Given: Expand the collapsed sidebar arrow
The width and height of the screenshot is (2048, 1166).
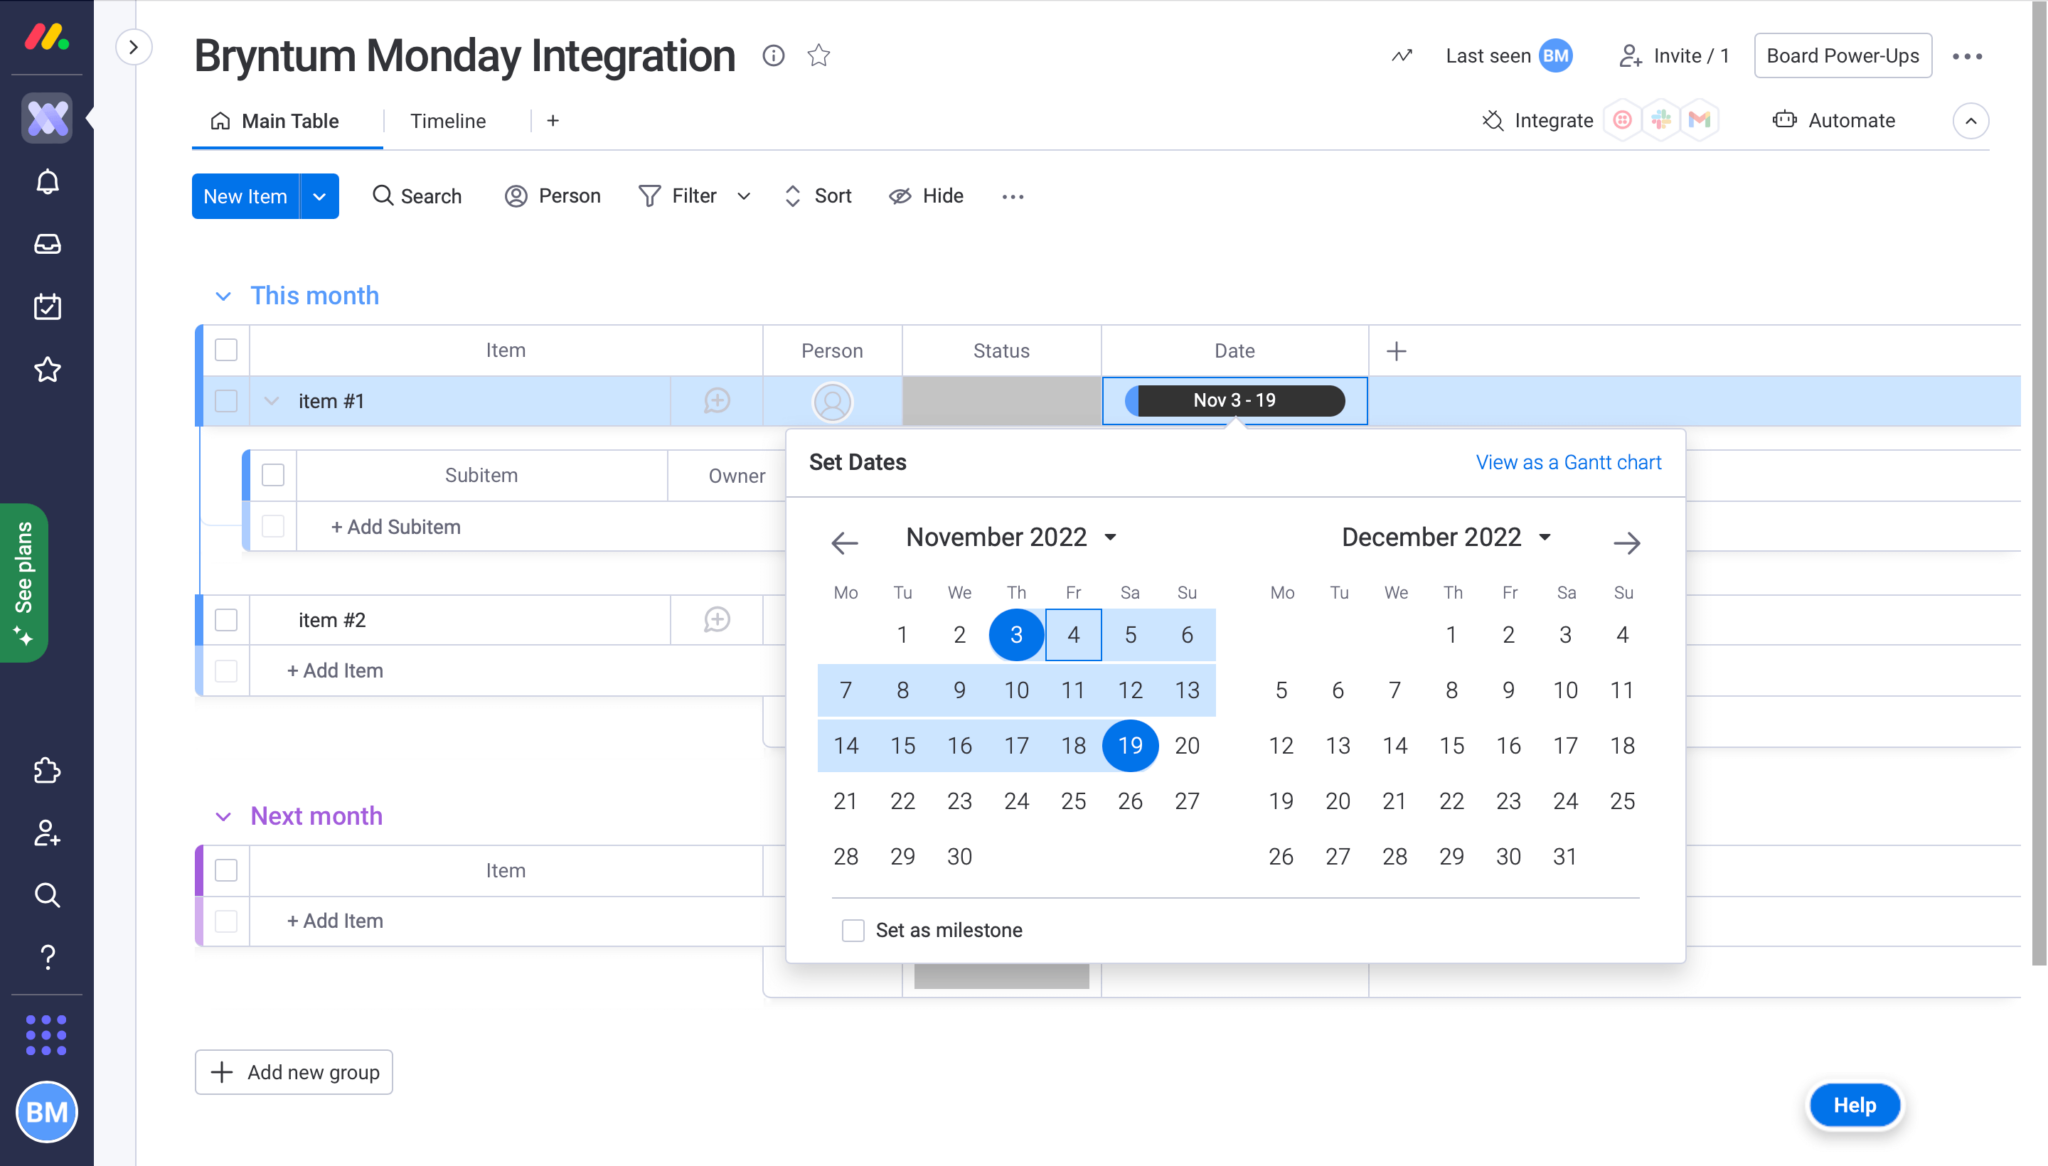Looking at the screenshot, I should click(134, 47).
